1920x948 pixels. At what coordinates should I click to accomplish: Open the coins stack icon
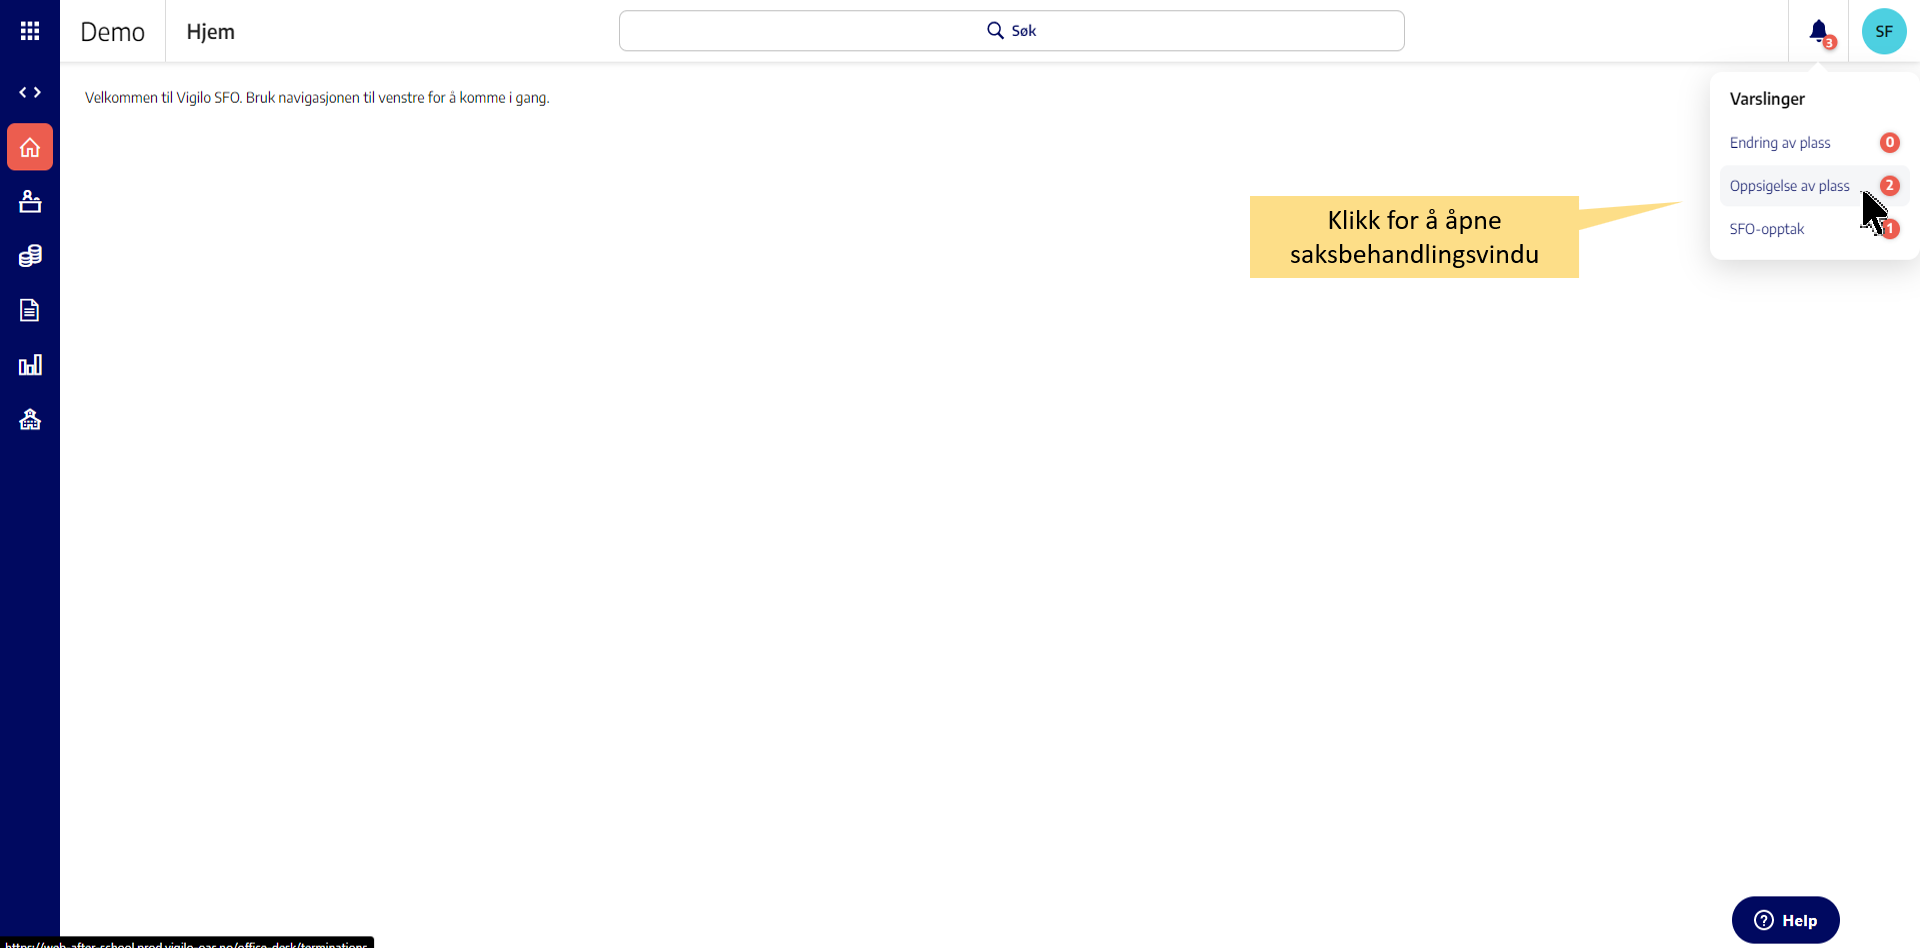tap(30, 256)
